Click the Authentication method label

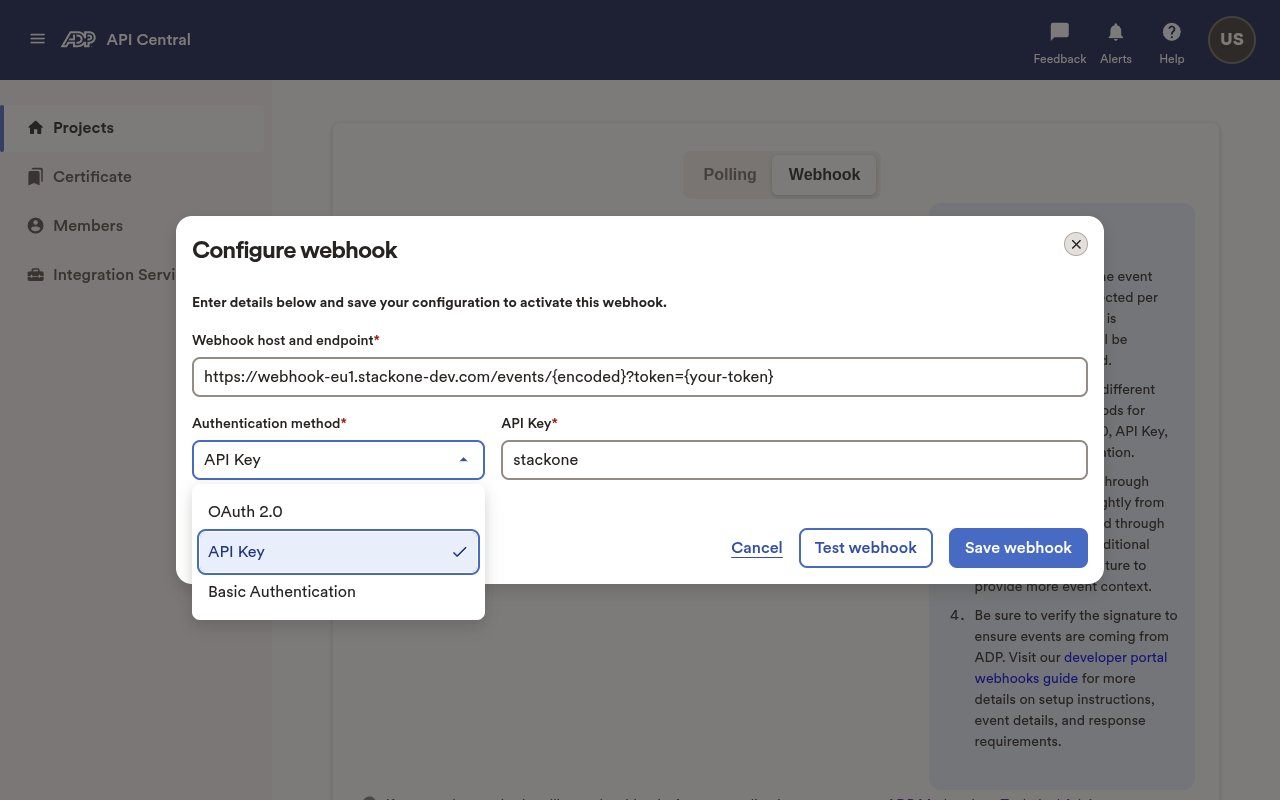(x=269, y=423)
